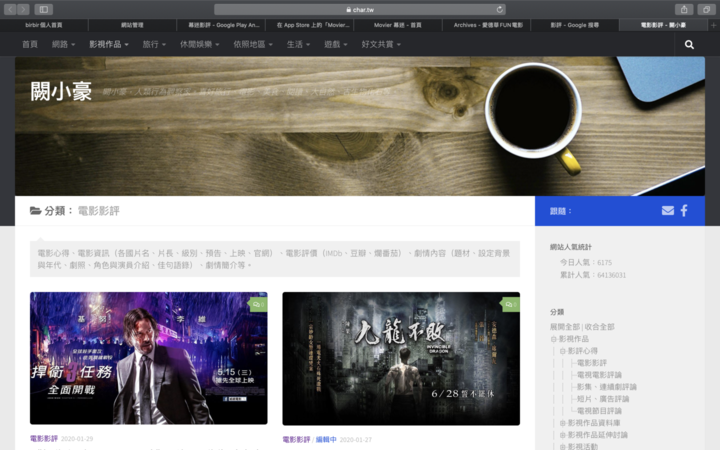
Task: Click the 闕小豪 site title
Action: coord(61,91)
